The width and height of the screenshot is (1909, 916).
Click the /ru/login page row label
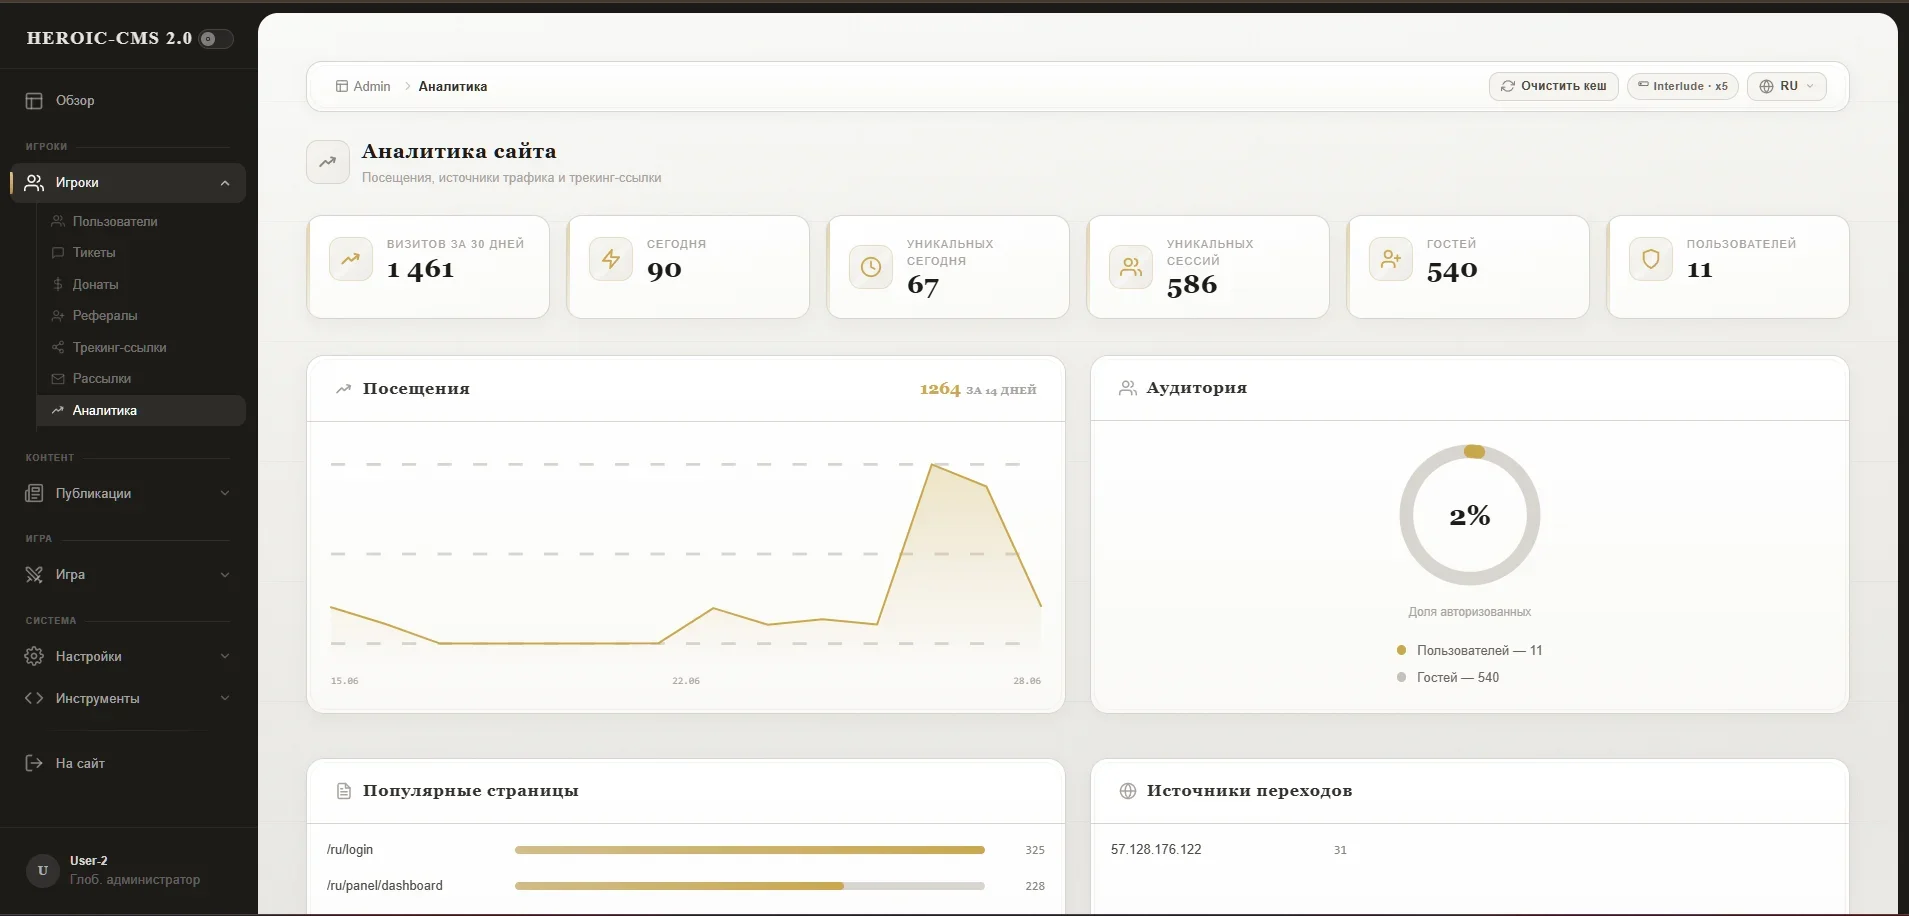[x=350, y=850]
